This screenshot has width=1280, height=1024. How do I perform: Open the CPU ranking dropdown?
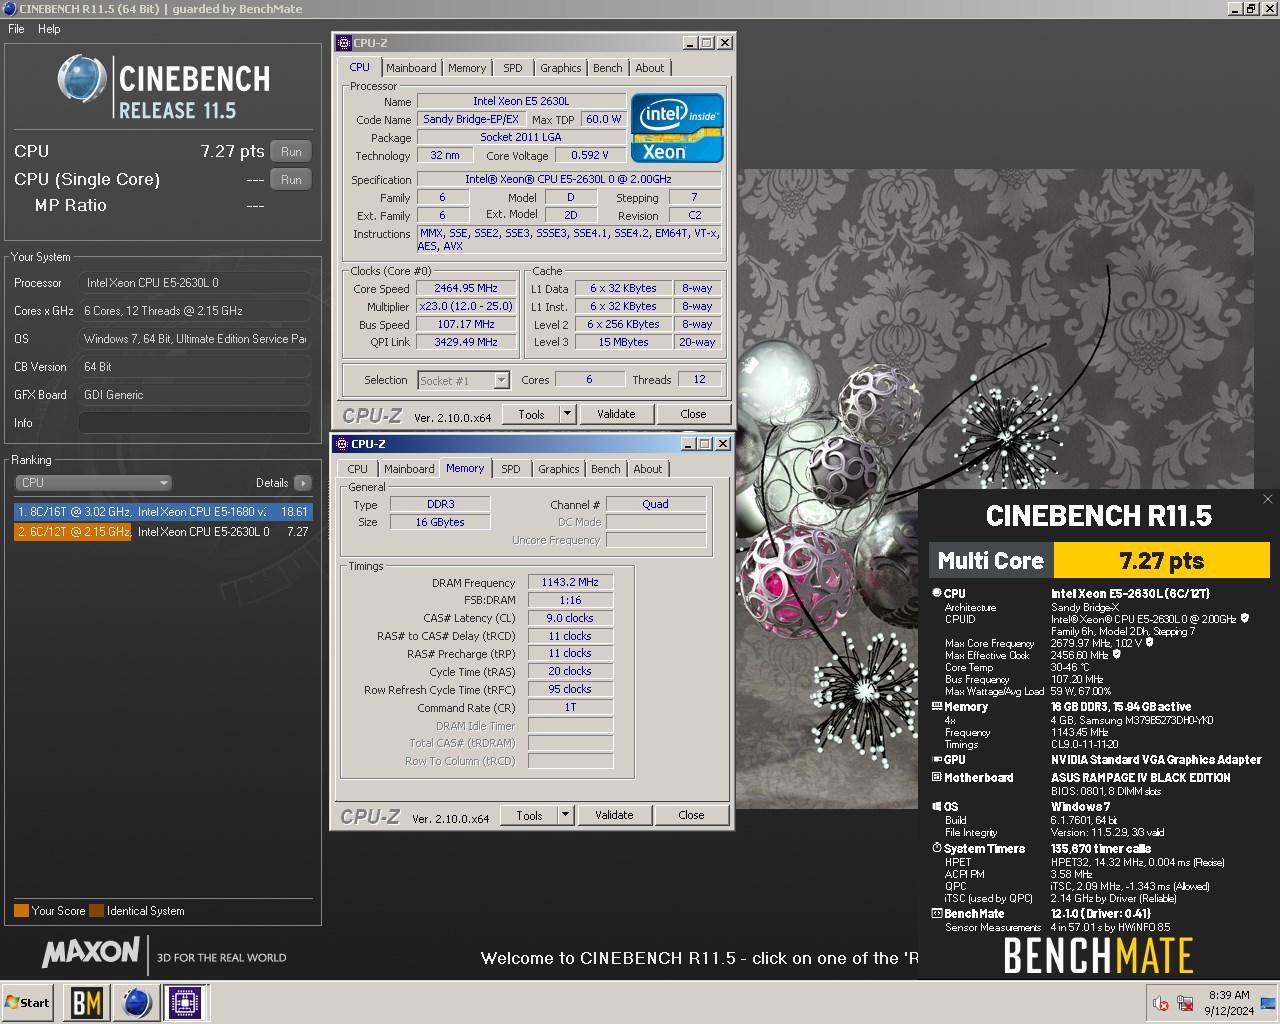coord(94,483)
